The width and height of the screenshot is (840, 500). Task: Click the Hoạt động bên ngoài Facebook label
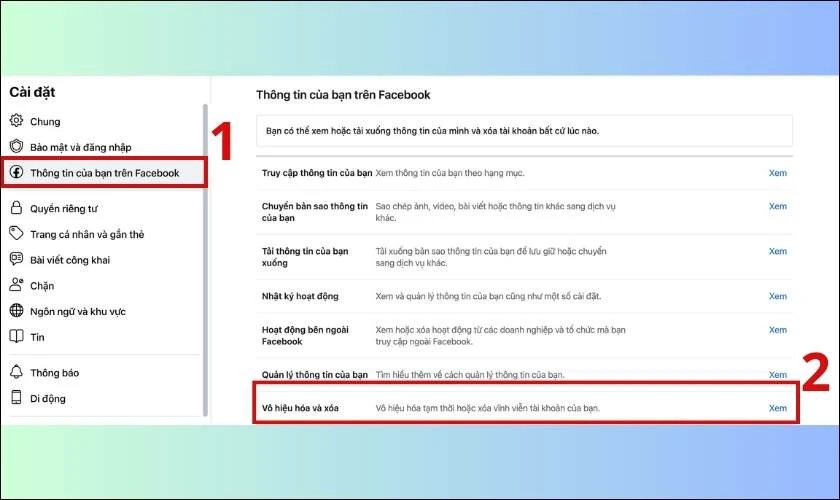[305, 335]
